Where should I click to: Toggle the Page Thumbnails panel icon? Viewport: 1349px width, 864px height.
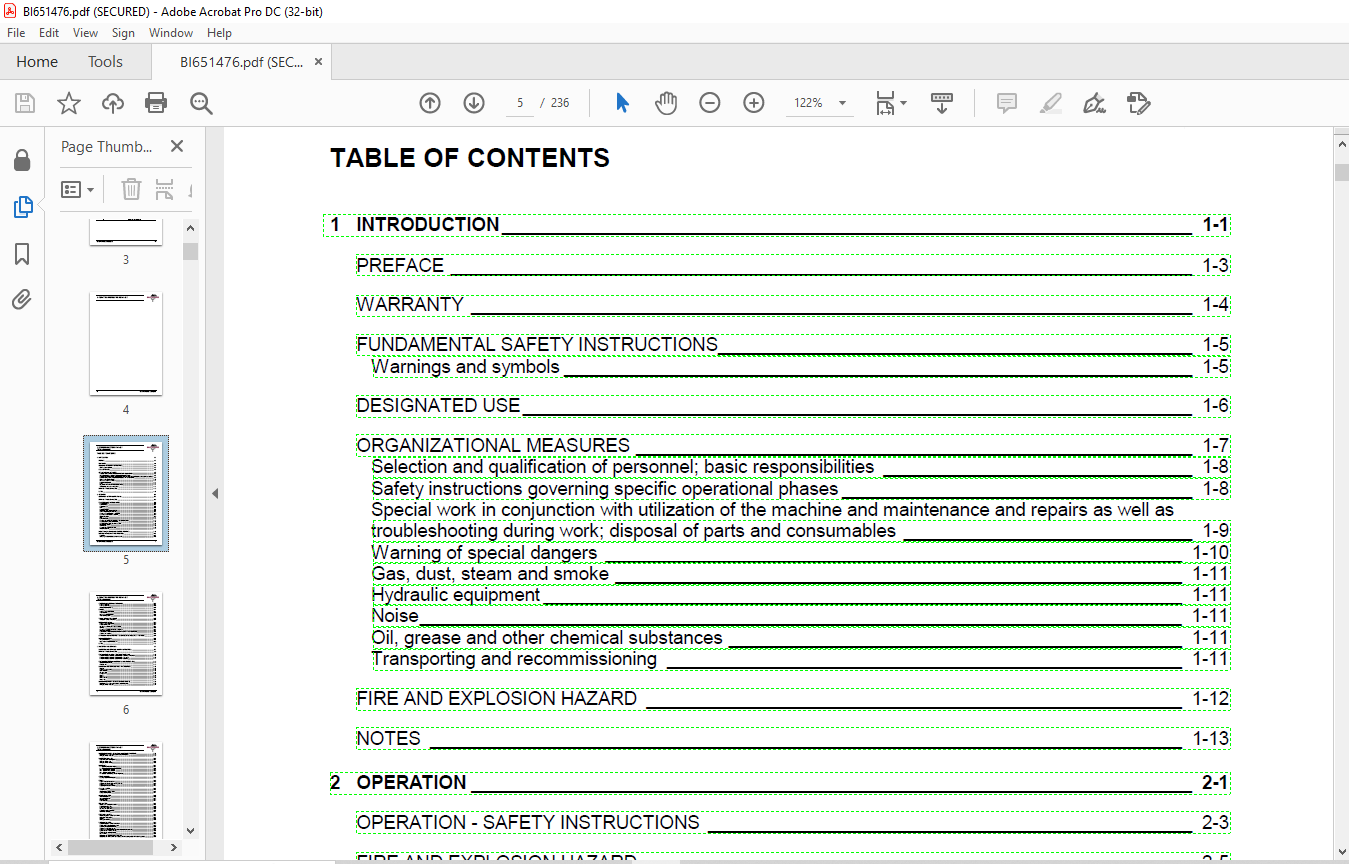coord(22,207)
